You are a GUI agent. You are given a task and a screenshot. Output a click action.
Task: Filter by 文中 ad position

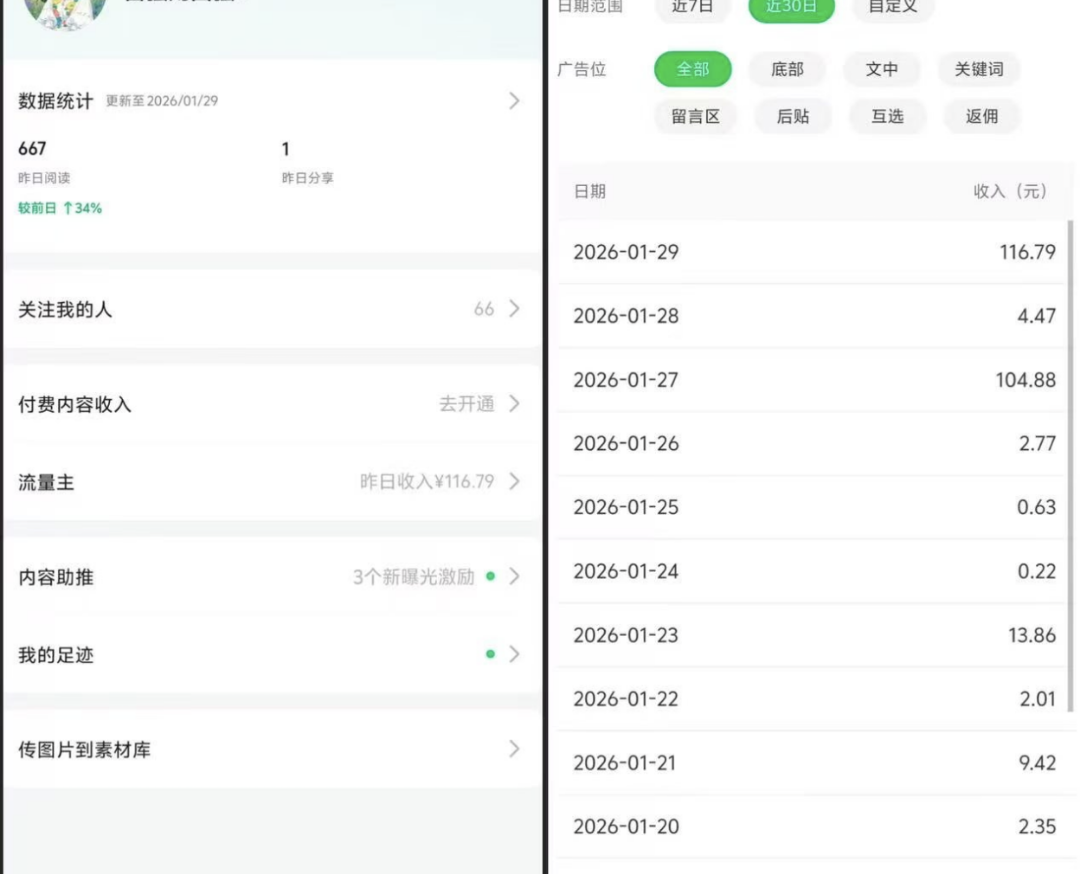(x=881, y=69)
